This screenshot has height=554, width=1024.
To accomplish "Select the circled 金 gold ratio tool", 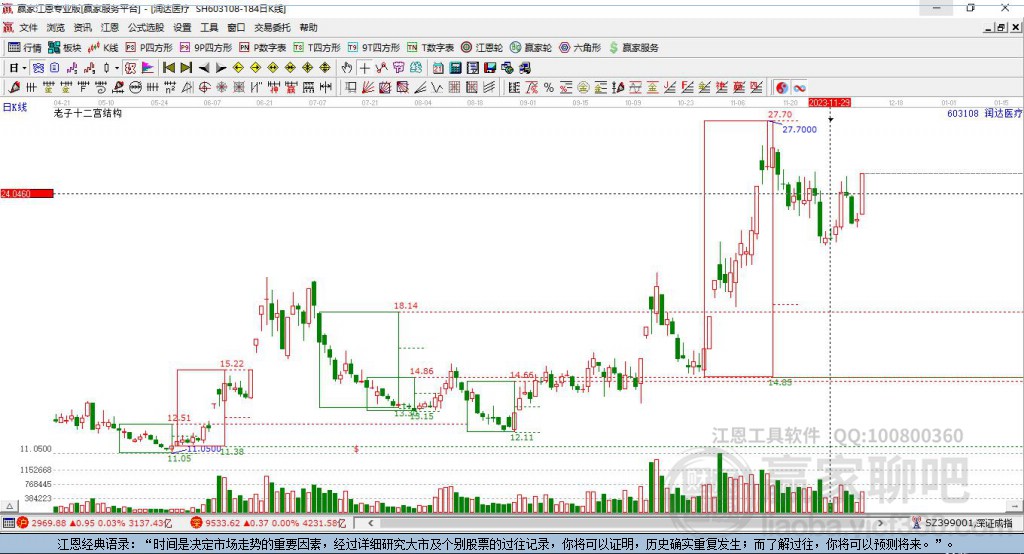I will pos(583,88).
